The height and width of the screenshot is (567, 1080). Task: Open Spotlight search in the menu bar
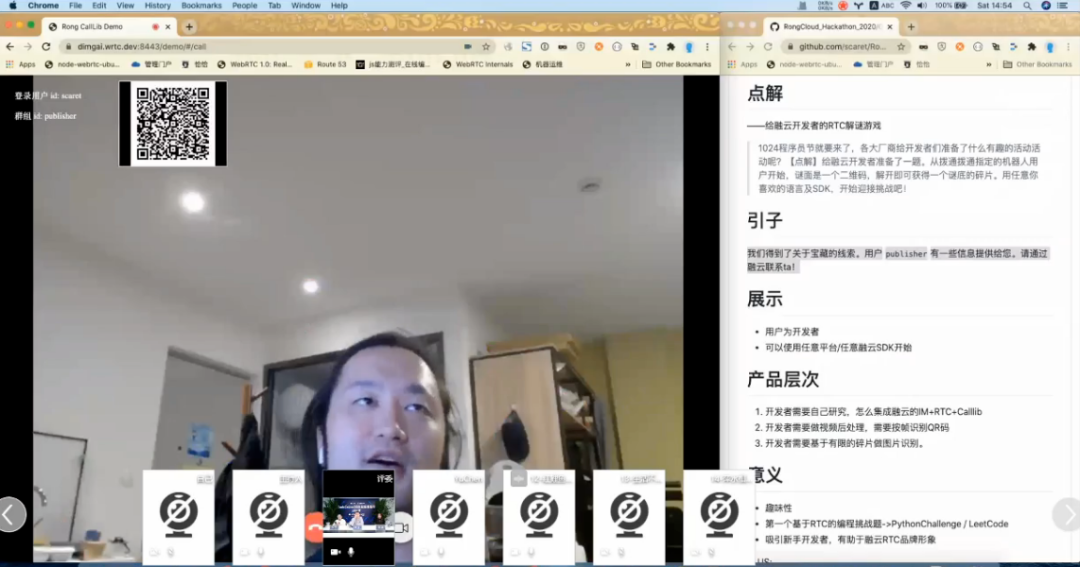(1027, 6)
